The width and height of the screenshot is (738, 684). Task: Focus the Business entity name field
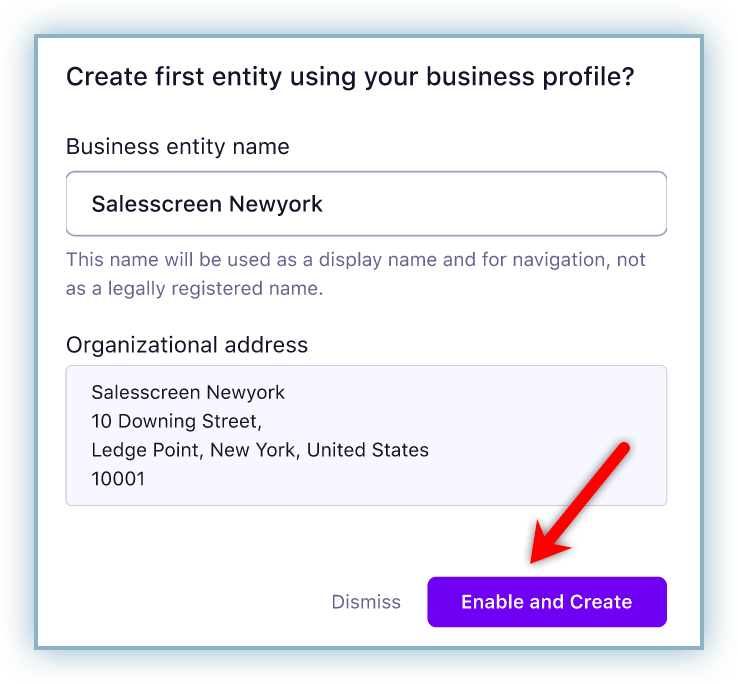click(366, 204)
